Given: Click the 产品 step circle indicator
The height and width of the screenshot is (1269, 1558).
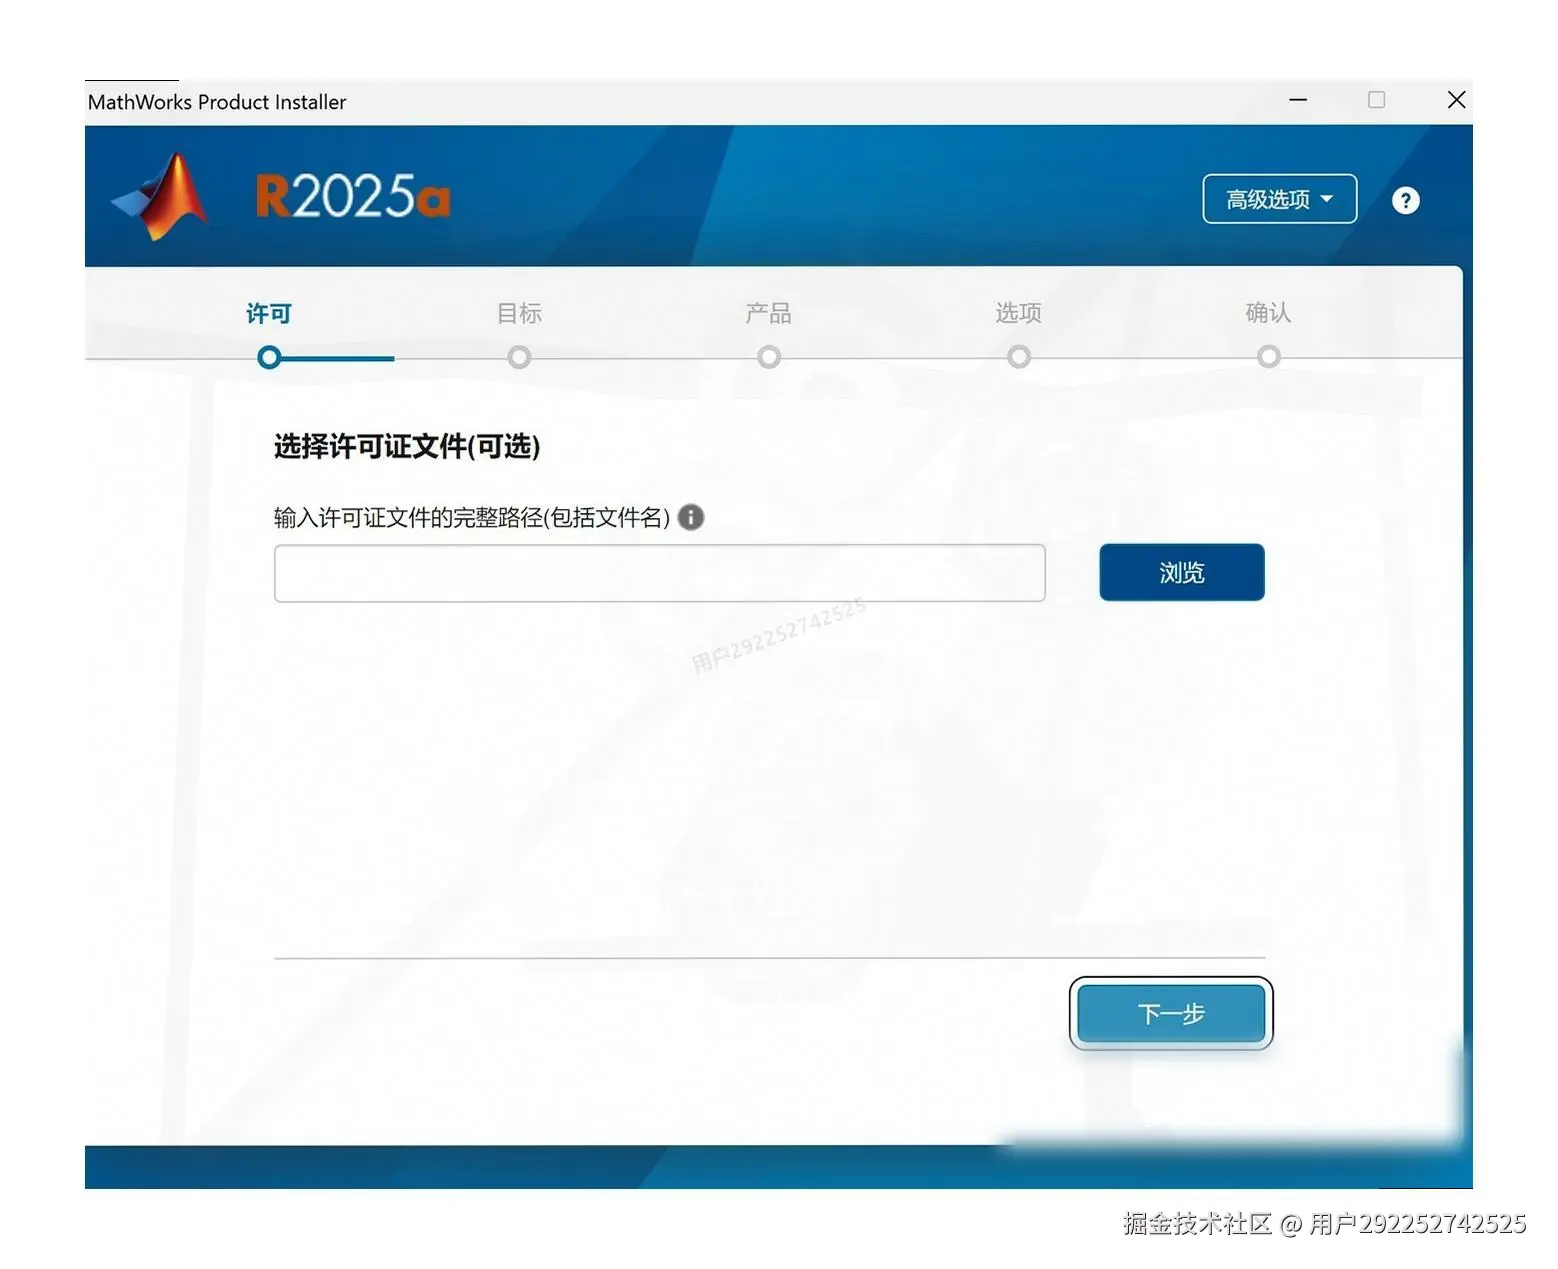Looking at the screenshot, I should (768, 357).
